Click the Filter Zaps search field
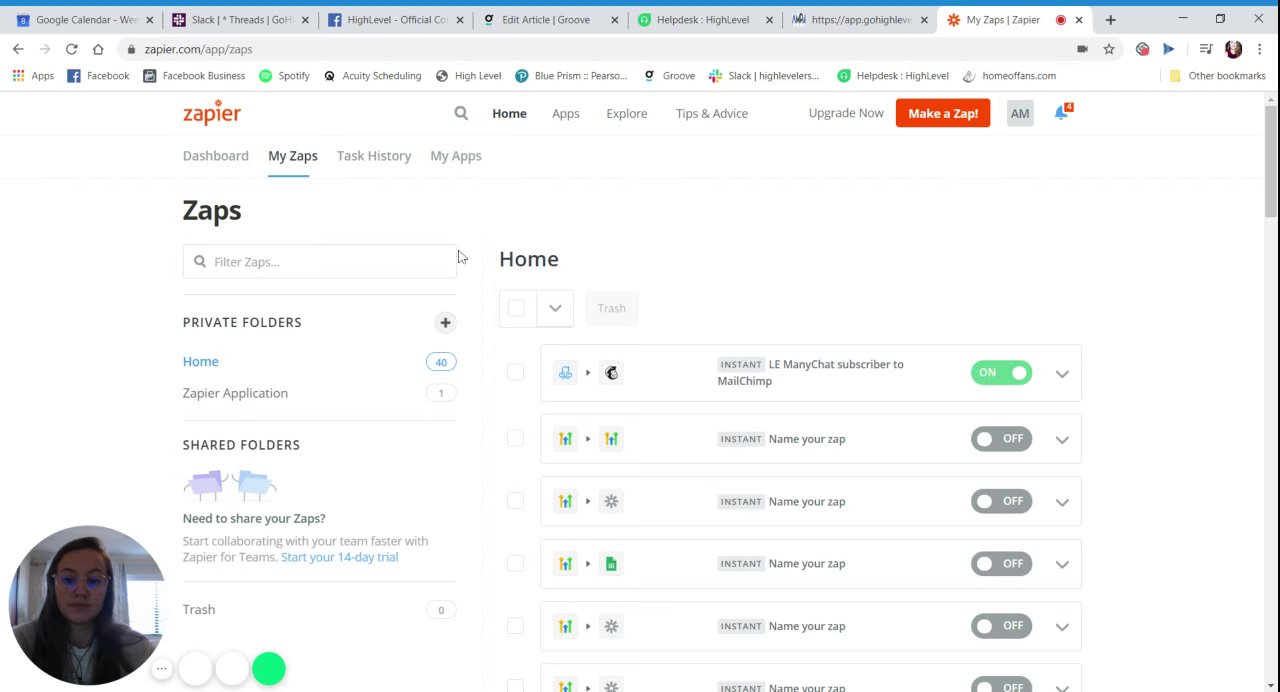Viewport: 1280px width, 692px height. [x=319, y=261]
